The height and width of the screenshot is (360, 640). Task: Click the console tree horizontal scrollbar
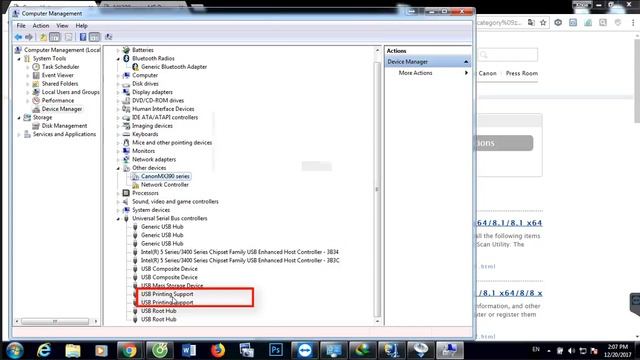click(55, 322)
